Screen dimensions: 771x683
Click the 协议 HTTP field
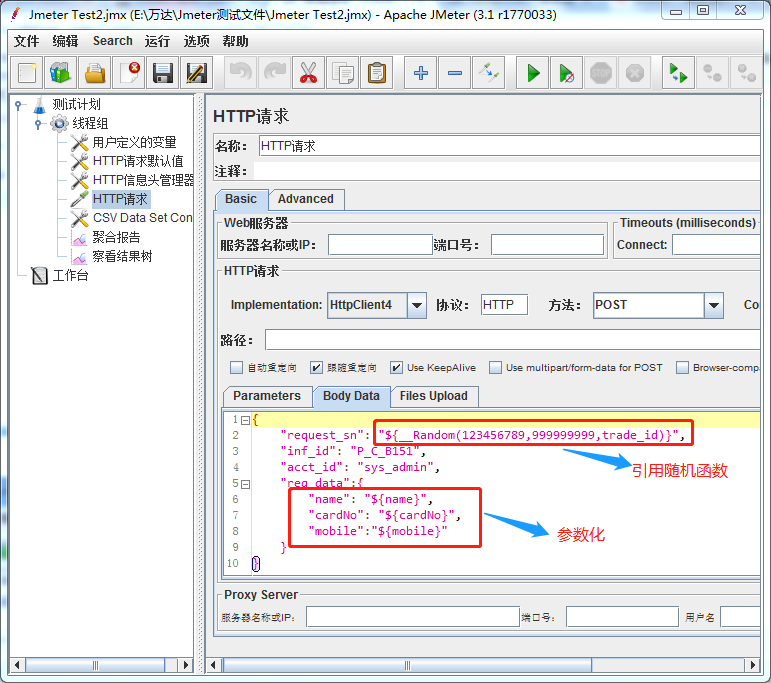(x=504, y=305)
